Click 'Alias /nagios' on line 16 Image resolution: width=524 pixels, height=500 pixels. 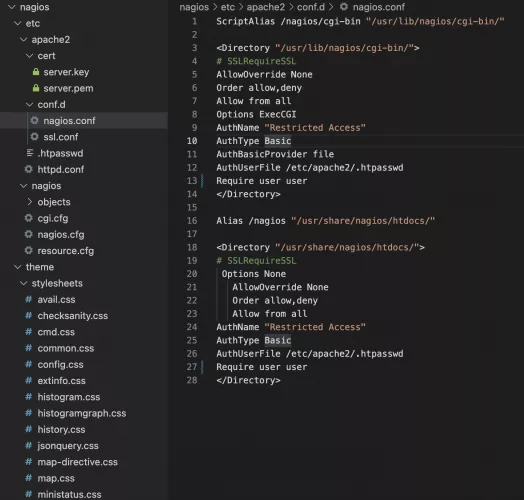[x=251, y=221]
